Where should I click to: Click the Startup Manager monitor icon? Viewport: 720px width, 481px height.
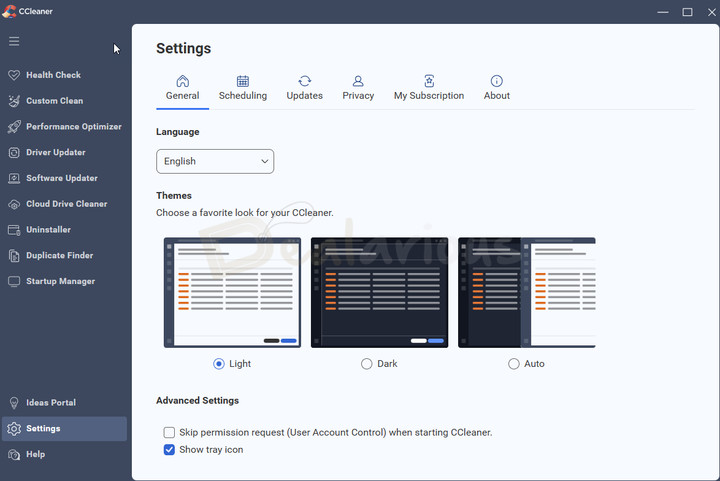(14, 281)
